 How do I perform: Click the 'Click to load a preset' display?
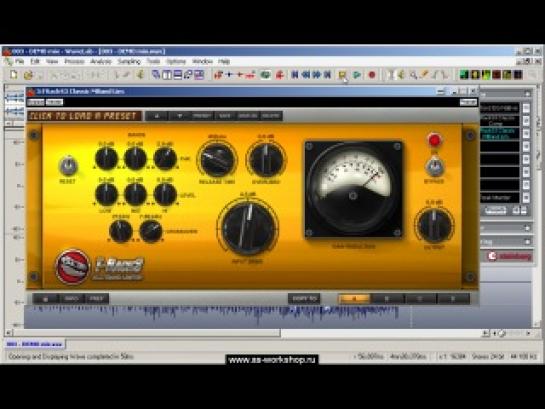click(84, 116)
